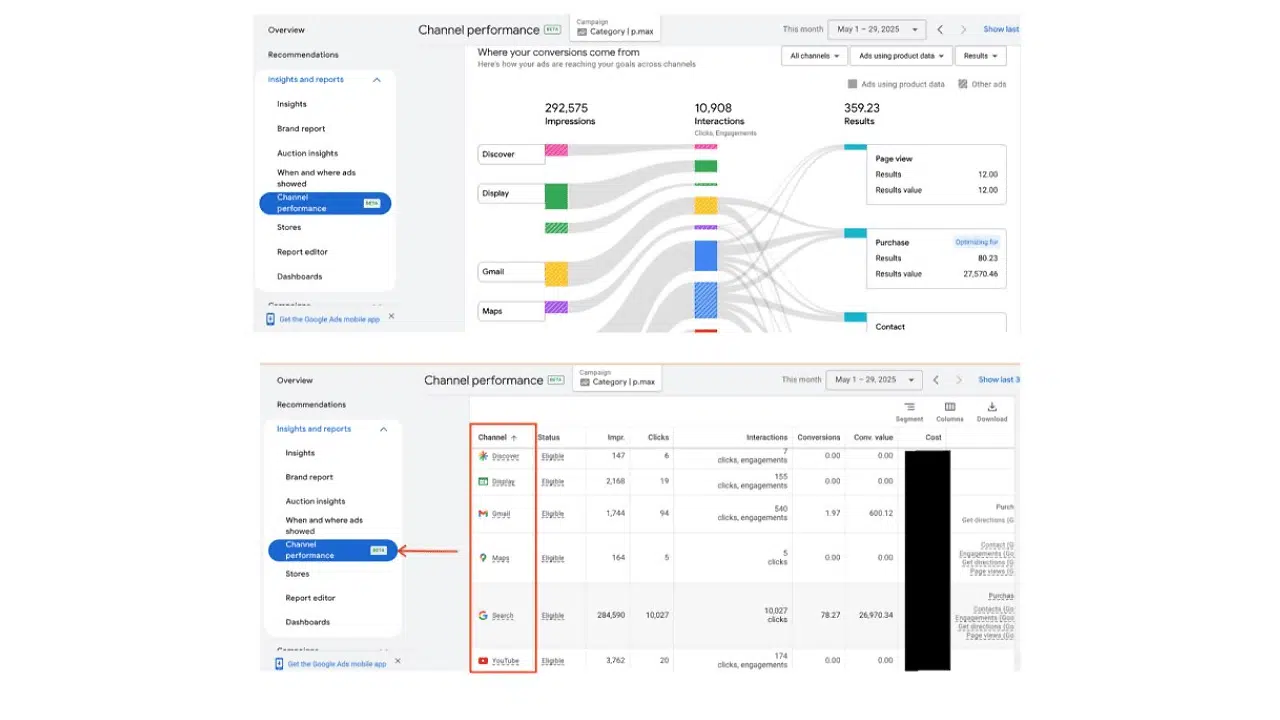The width and height of the screenshot is (1280, 720).
Task: Go to previous date range in the bottom screenshot
Action: tap(936, 380)
